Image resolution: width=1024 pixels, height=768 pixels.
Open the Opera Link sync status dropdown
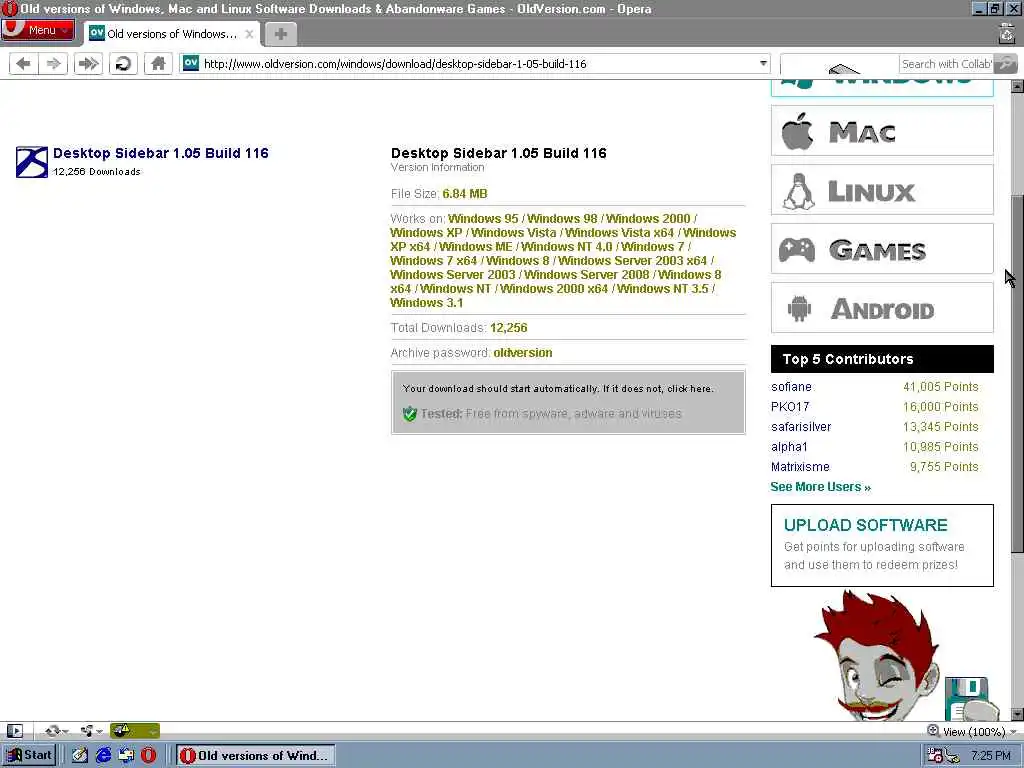[57, 731]
